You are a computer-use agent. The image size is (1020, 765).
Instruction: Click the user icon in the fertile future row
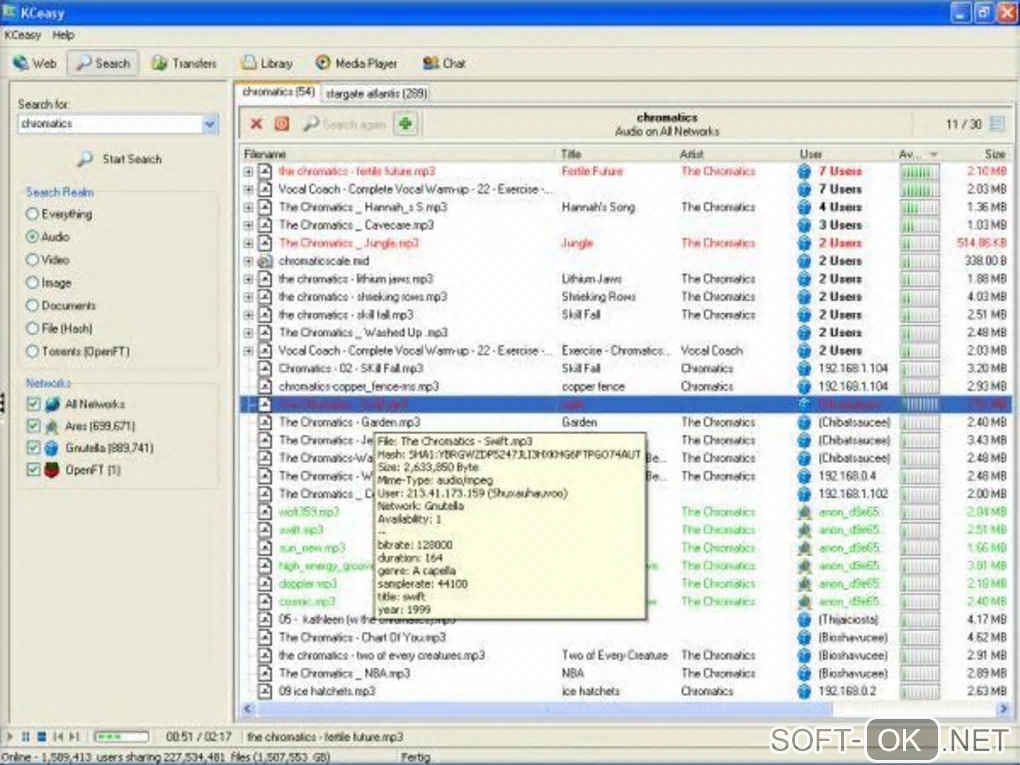804,171
